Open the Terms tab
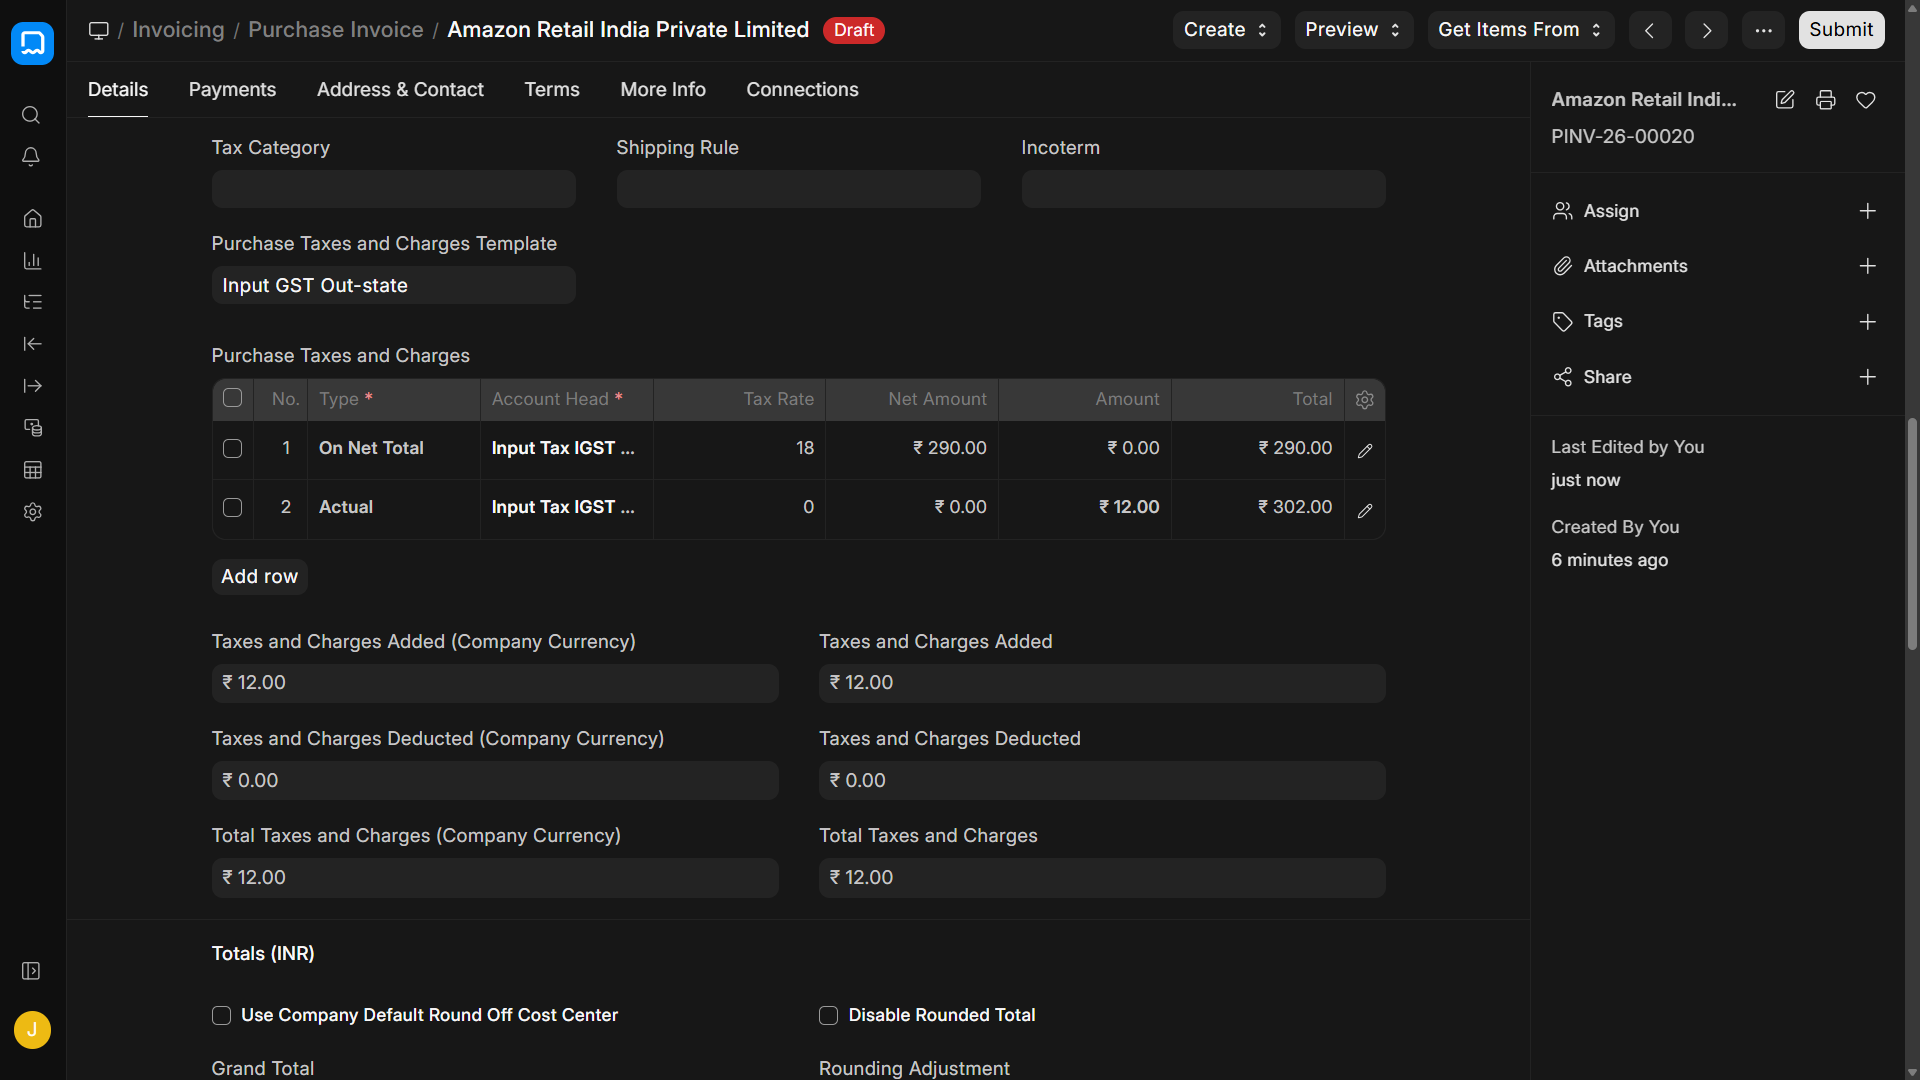This screenshot has height=1080, width=1920. pyautogui.click(x=552, y=89)
